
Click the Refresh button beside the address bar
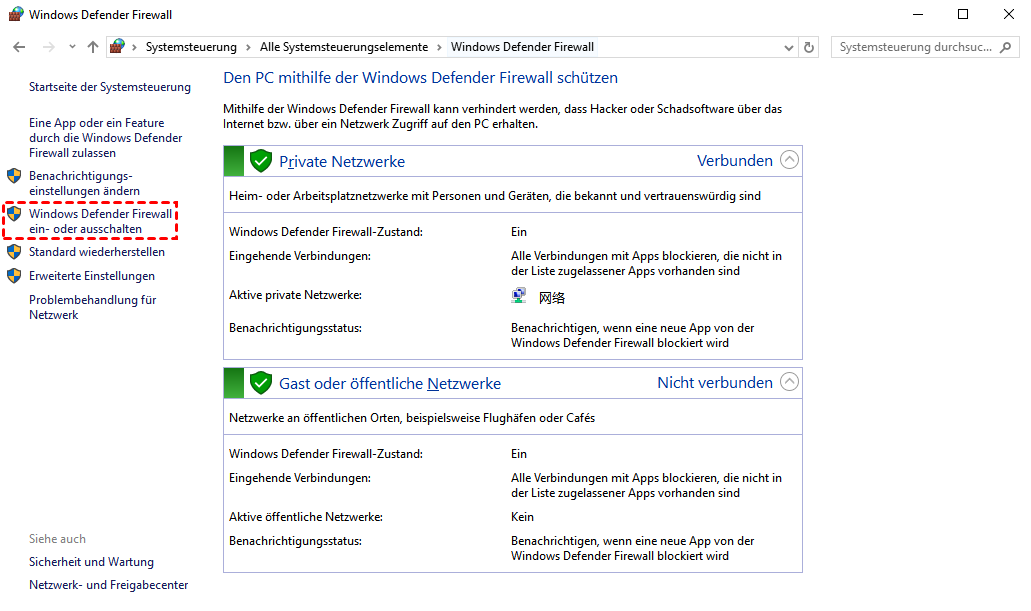[x=809, y=47]
